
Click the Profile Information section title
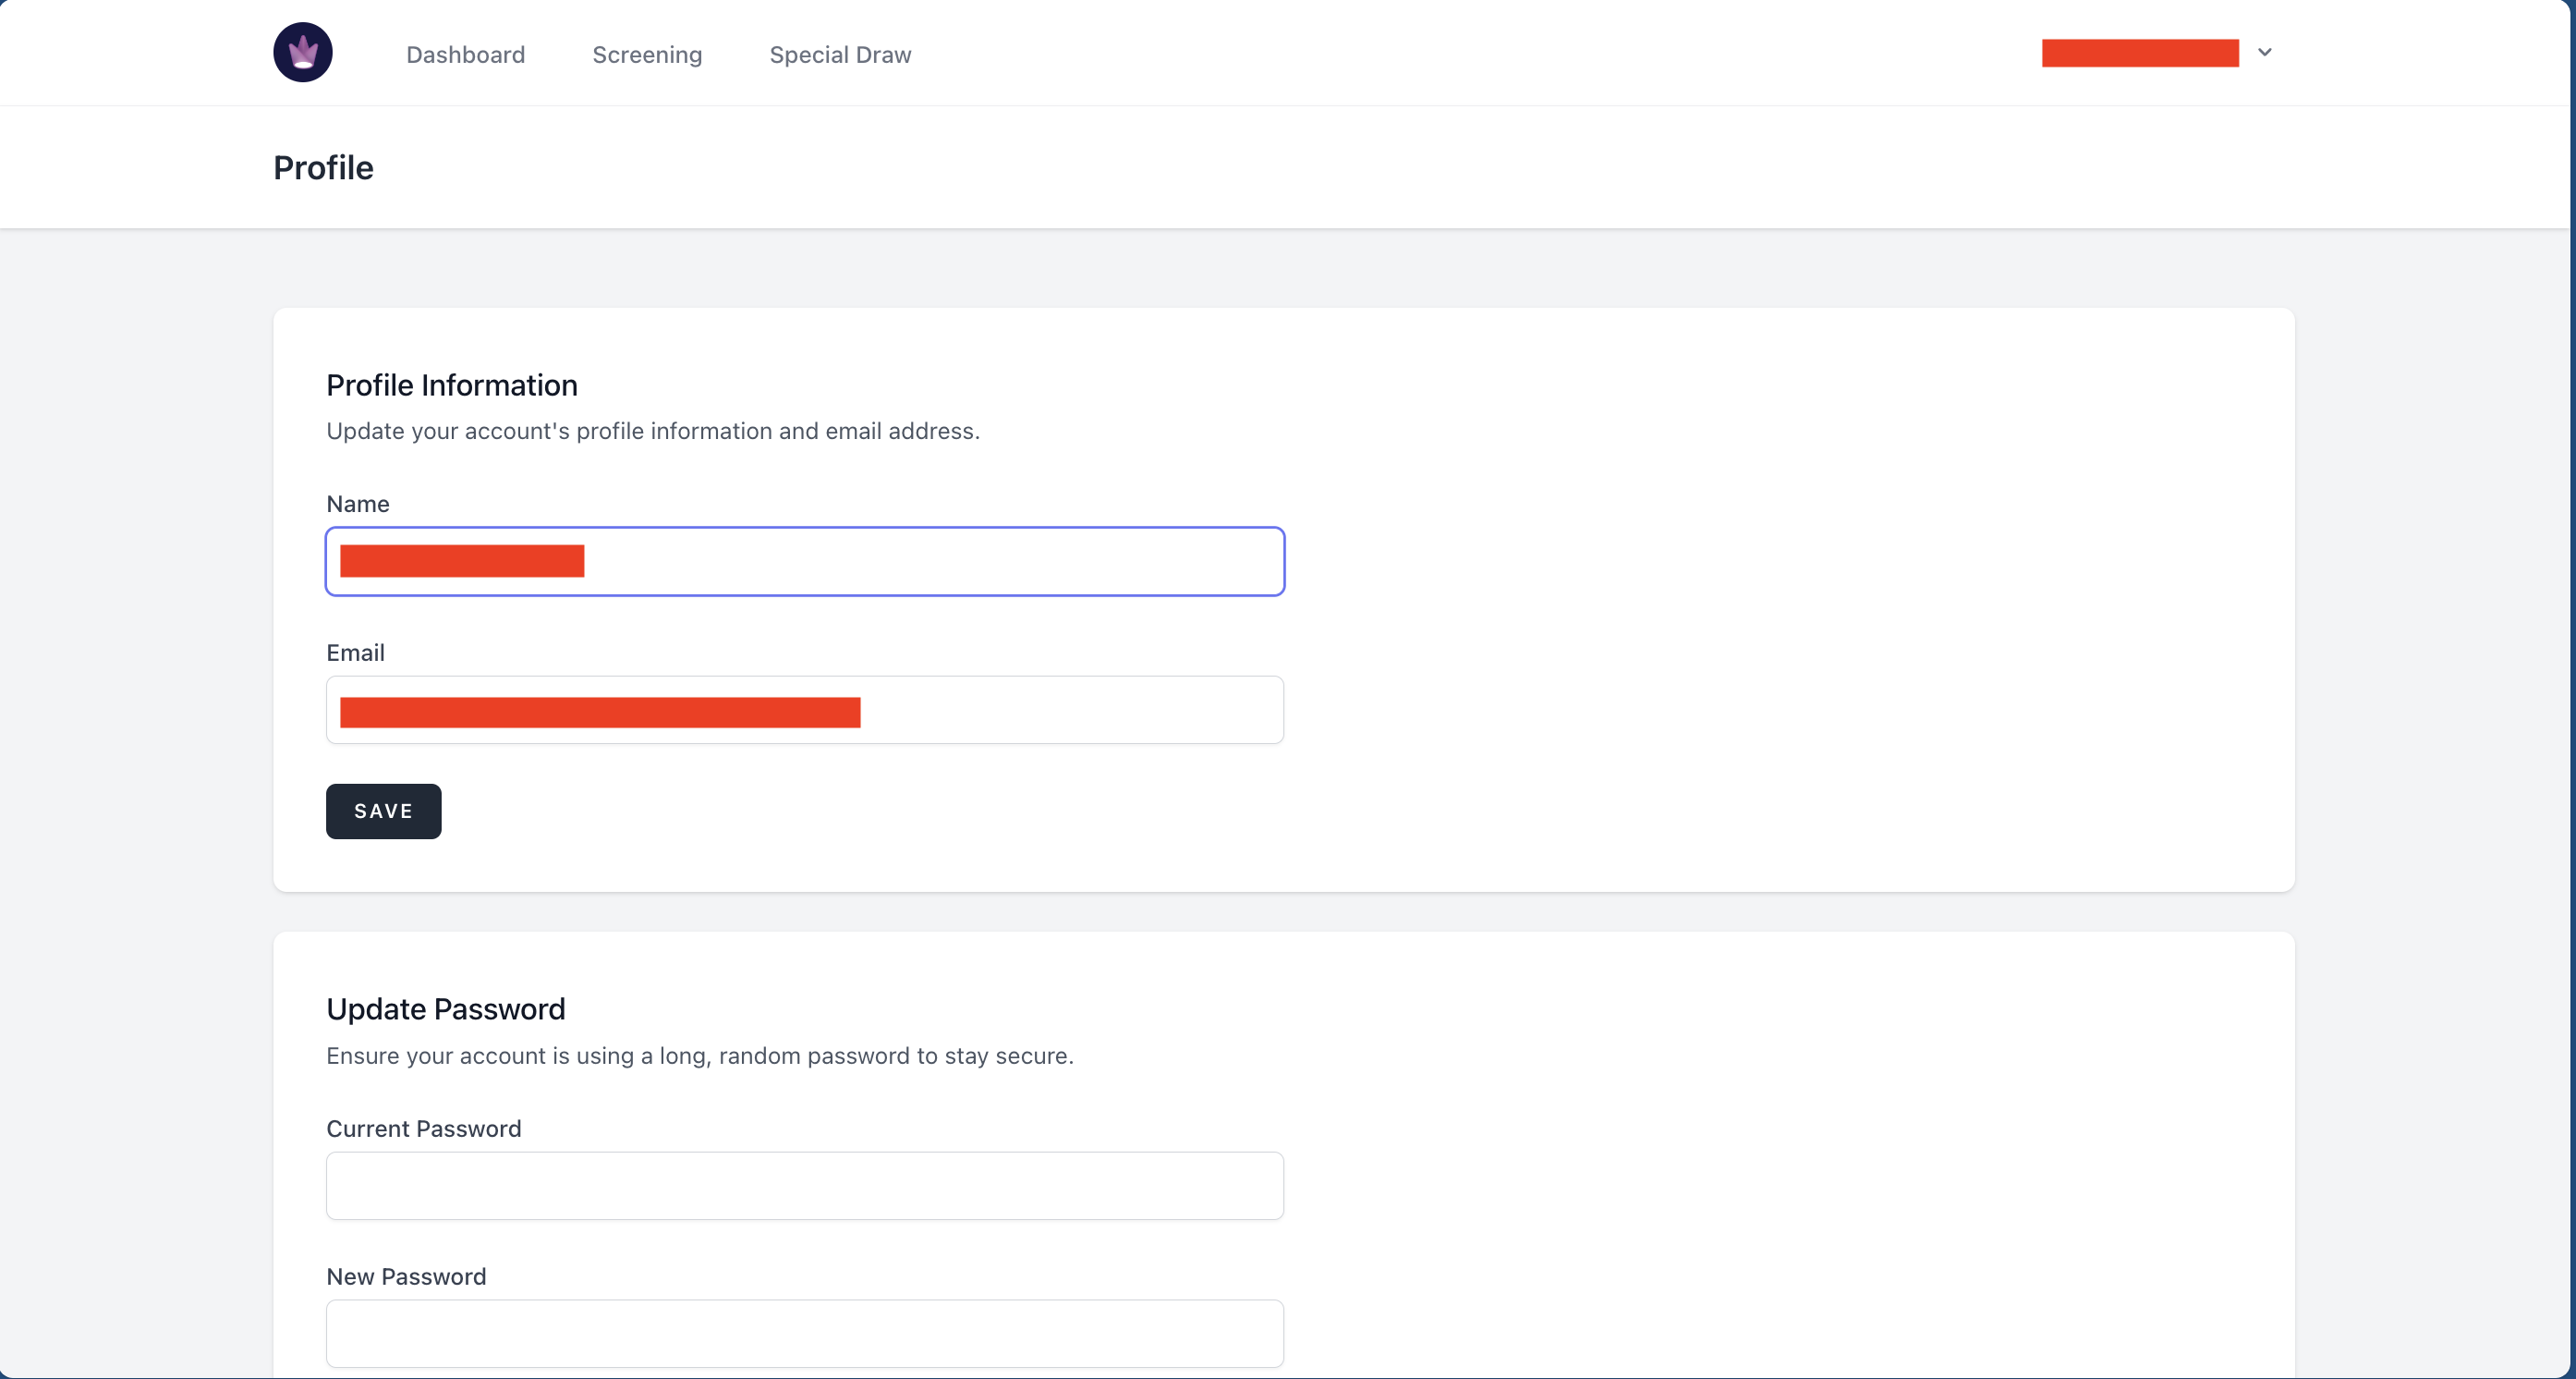coord(452,386)
